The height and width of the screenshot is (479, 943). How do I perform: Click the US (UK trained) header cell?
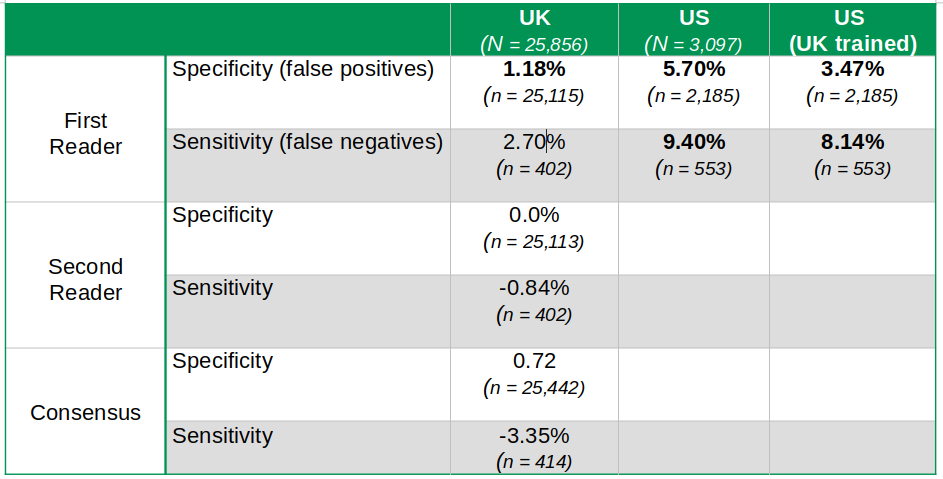tap(853, 30)
